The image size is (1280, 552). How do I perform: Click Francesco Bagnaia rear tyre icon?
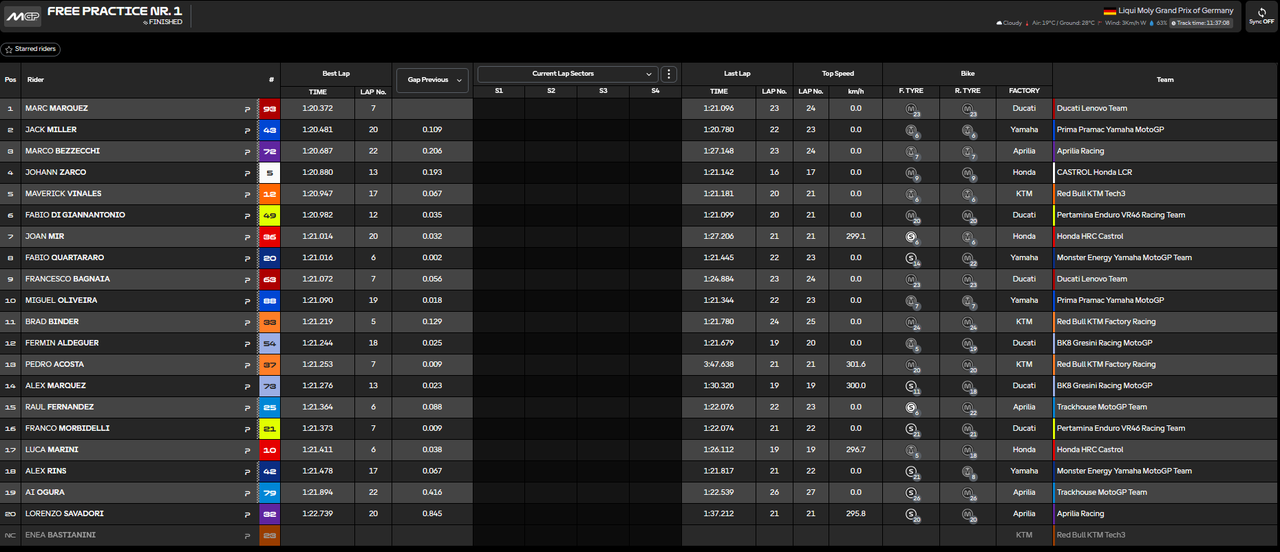968,280
